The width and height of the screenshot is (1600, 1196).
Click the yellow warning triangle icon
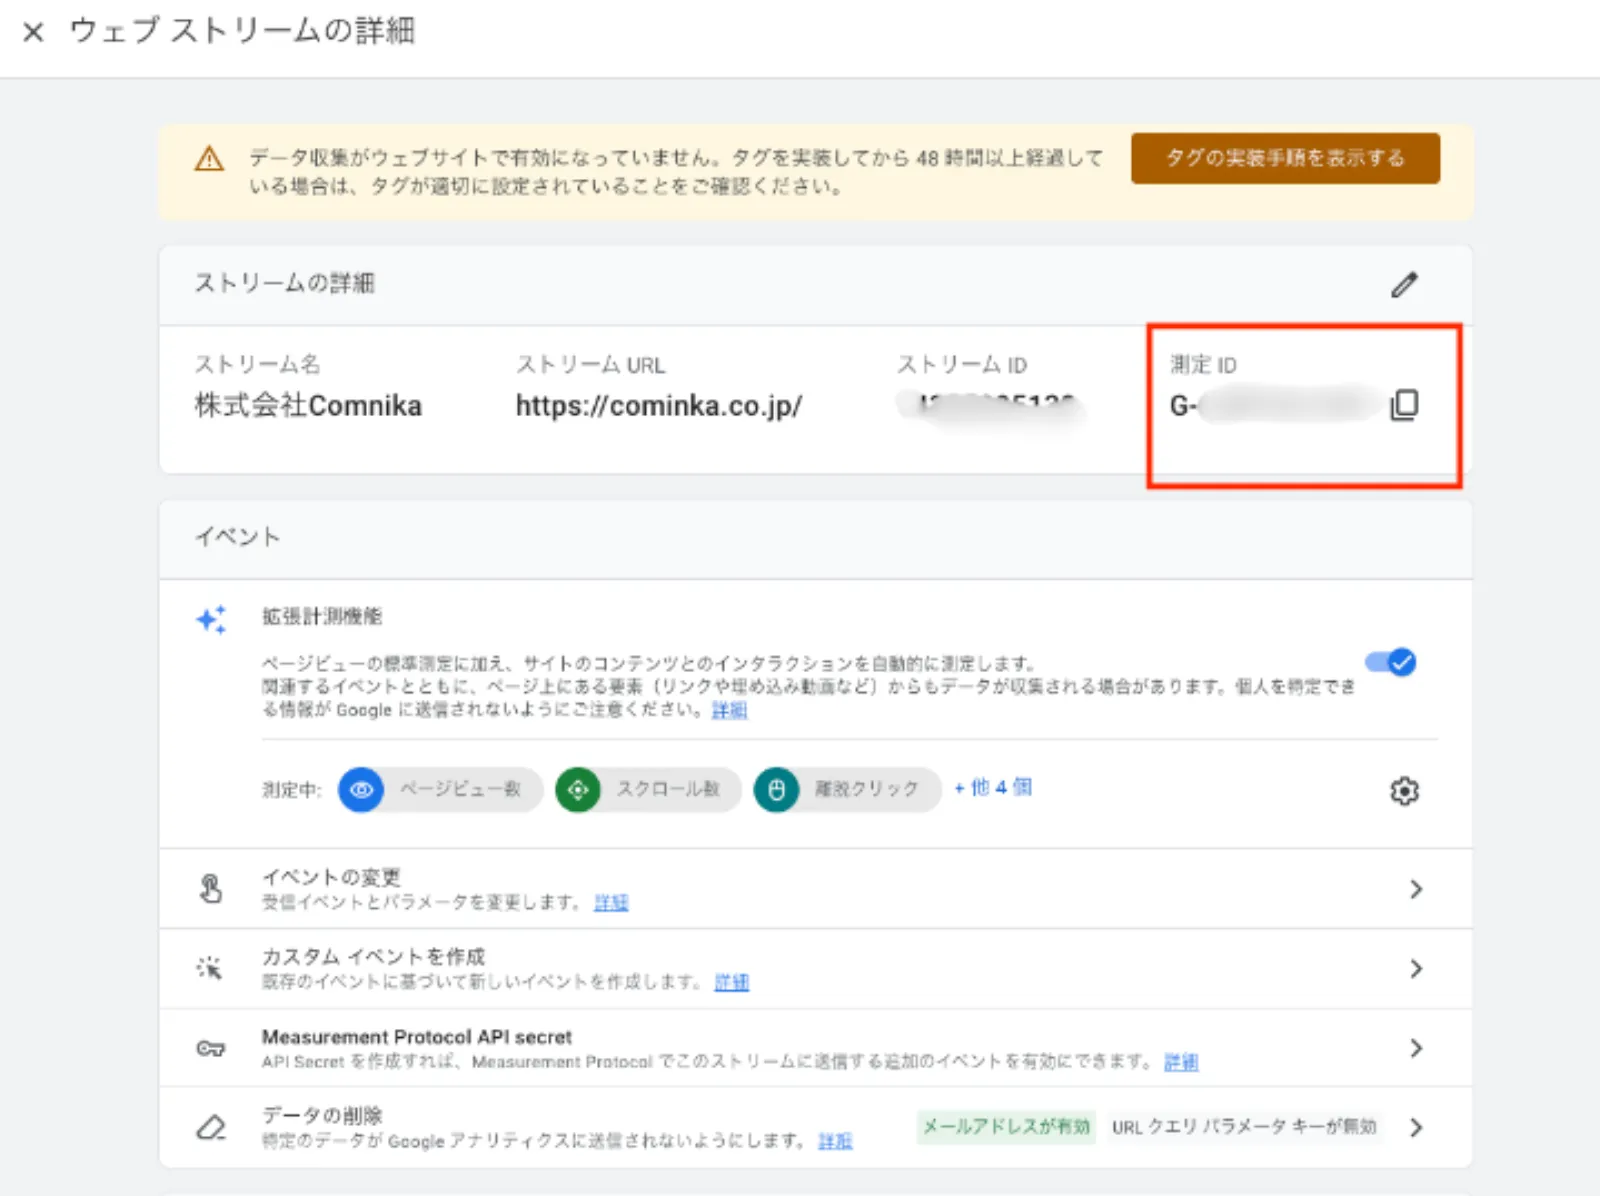(209, 158)
